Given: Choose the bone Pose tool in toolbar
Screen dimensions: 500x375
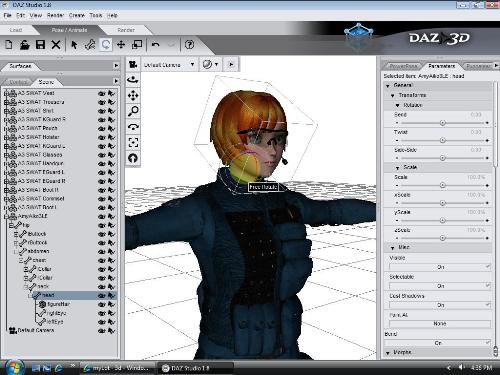Looking at the screenshot, I should click(90, 44).
